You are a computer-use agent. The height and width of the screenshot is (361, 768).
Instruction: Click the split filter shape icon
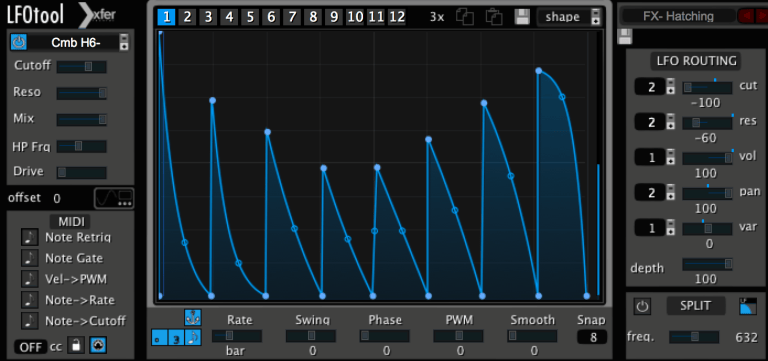pyautogui.click(x=748, y=306)
